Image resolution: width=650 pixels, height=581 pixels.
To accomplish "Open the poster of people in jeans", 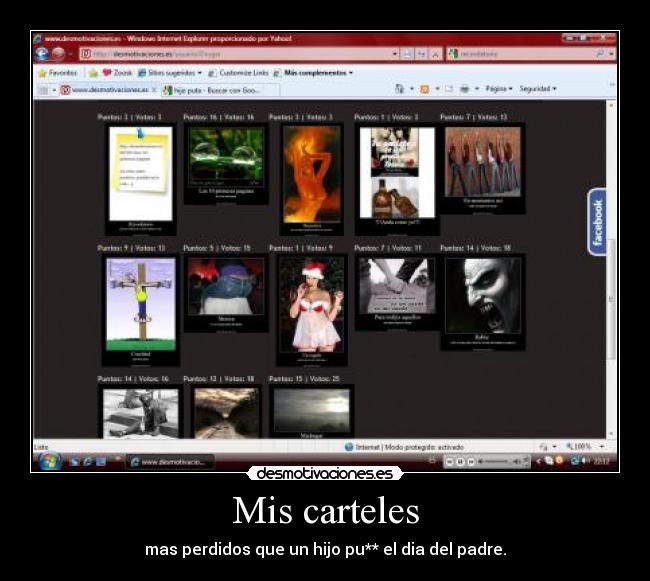I will coord(483,169).
